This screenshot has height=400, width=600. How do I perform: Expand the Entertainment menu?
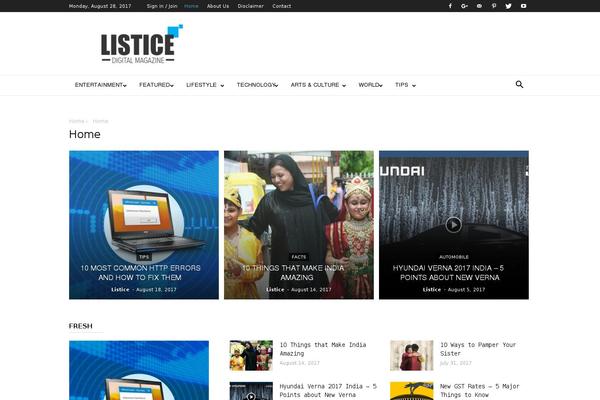101,85
